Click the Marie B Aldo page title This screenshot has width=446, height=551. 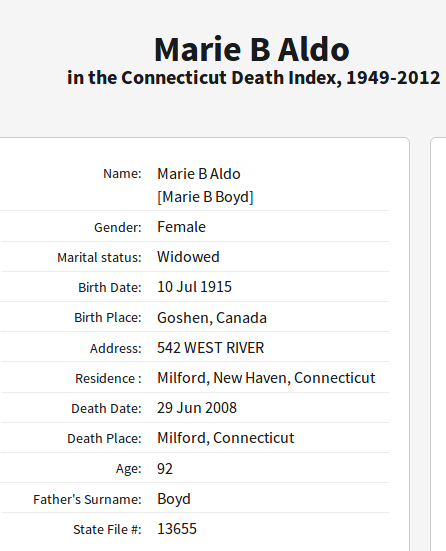[x=252, y=50]
